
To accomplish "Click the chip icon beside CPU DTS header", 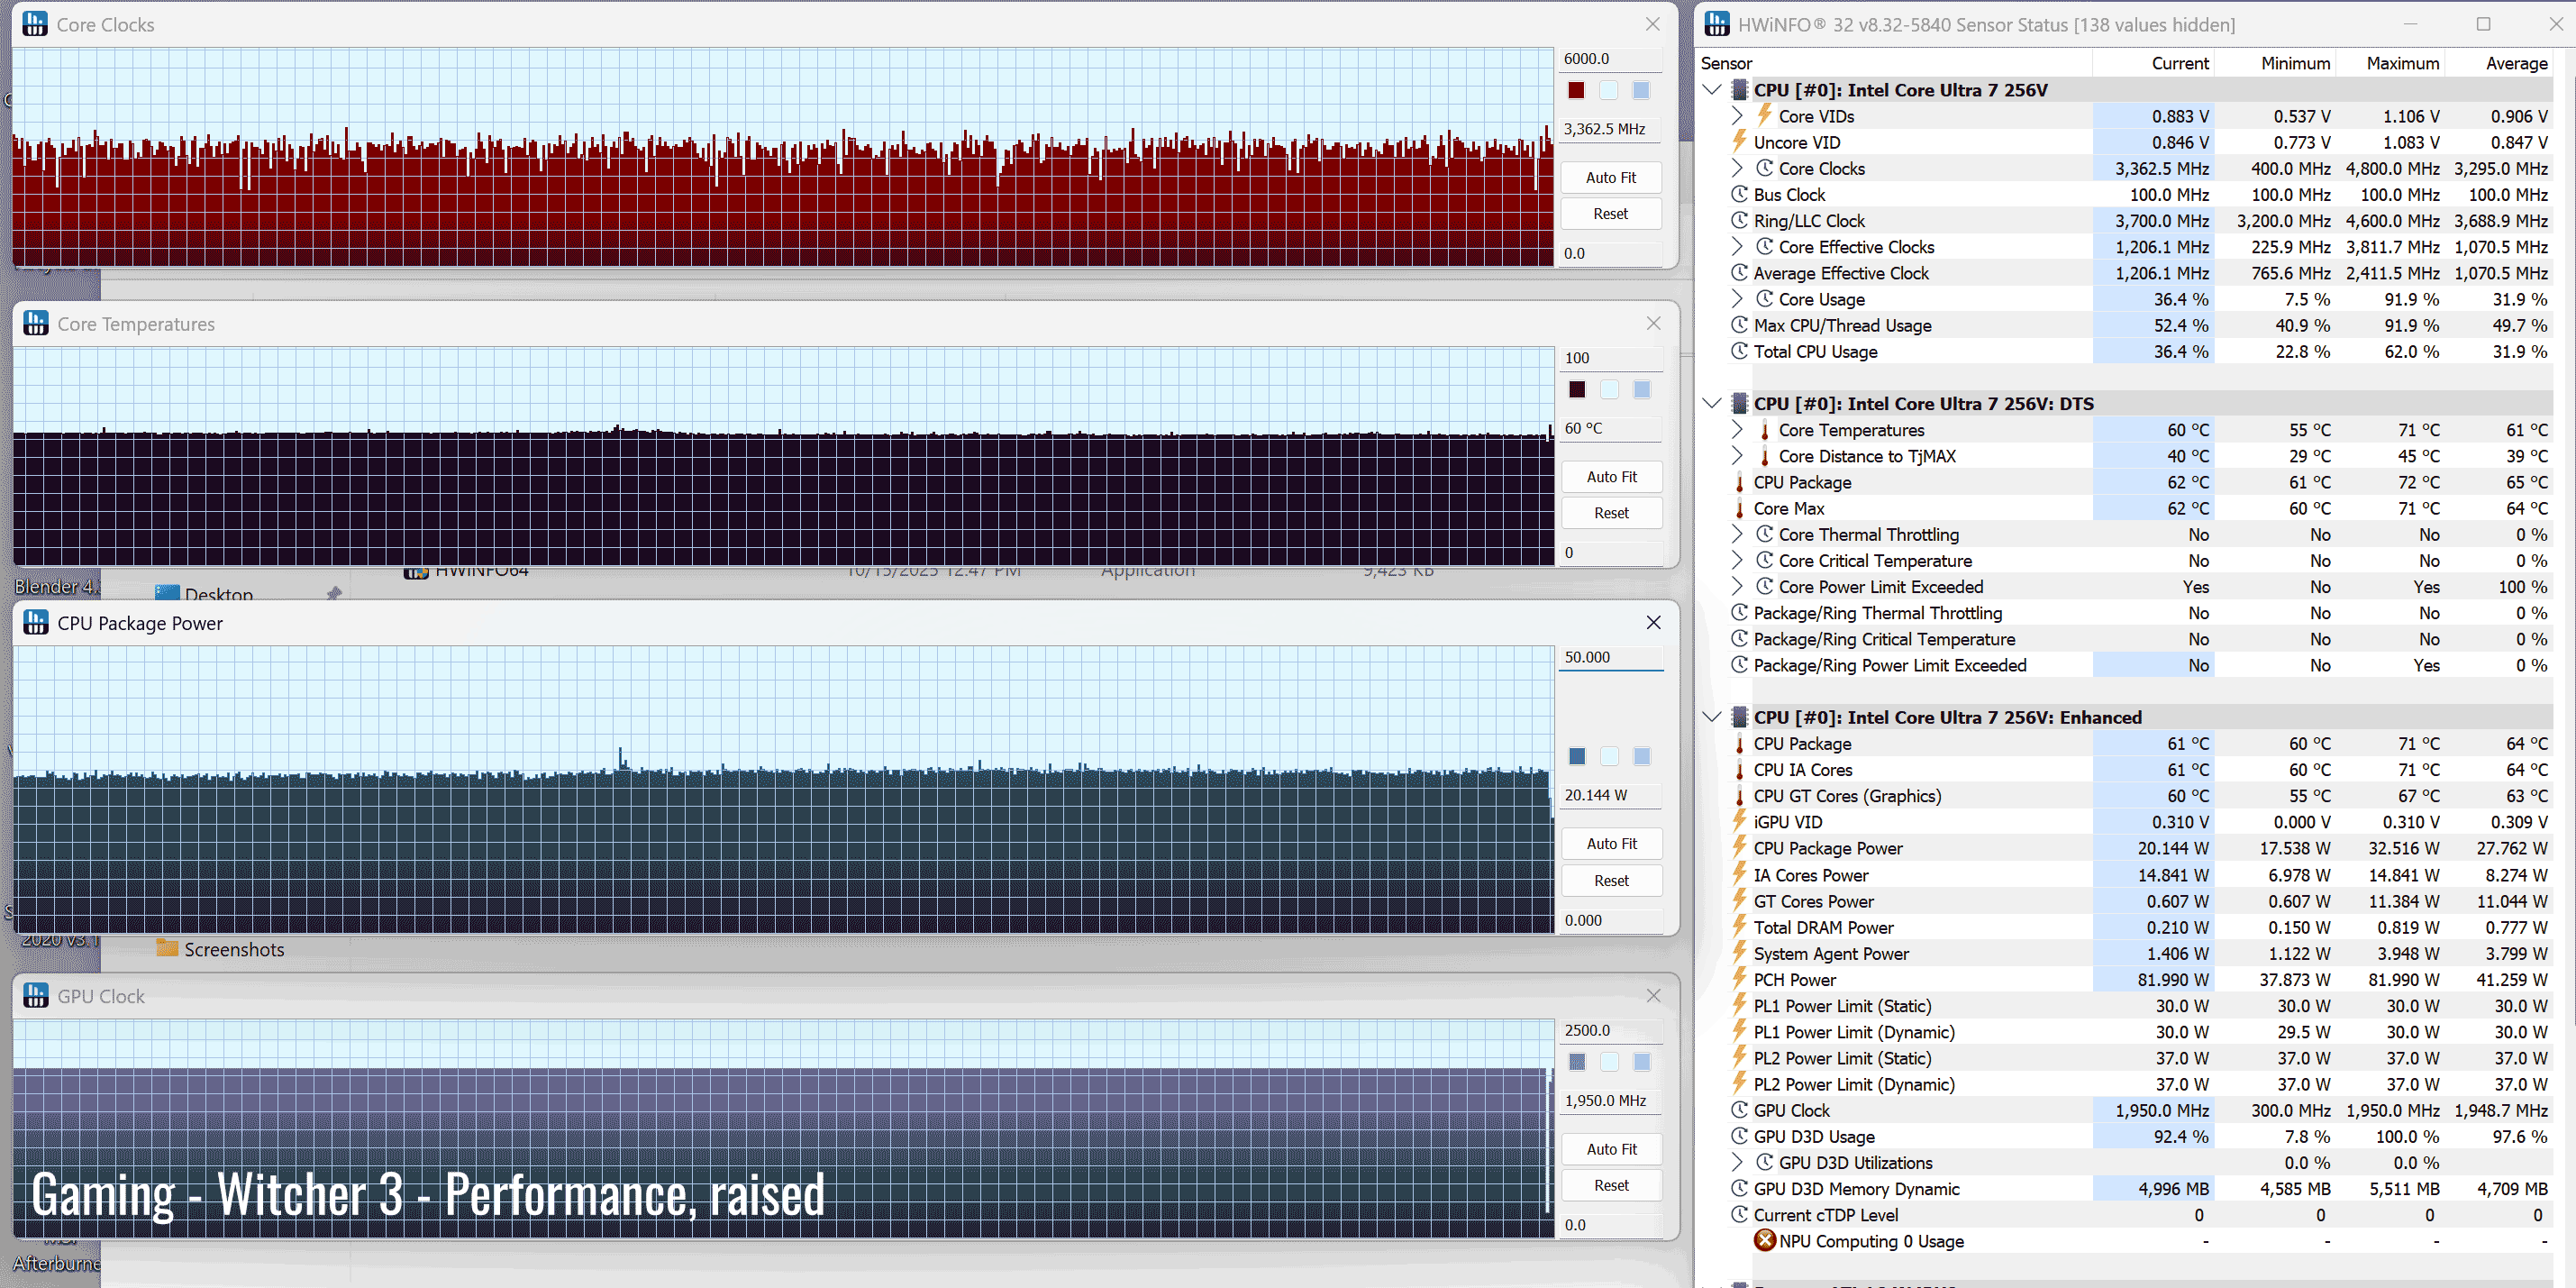I will coord(1739,404).
